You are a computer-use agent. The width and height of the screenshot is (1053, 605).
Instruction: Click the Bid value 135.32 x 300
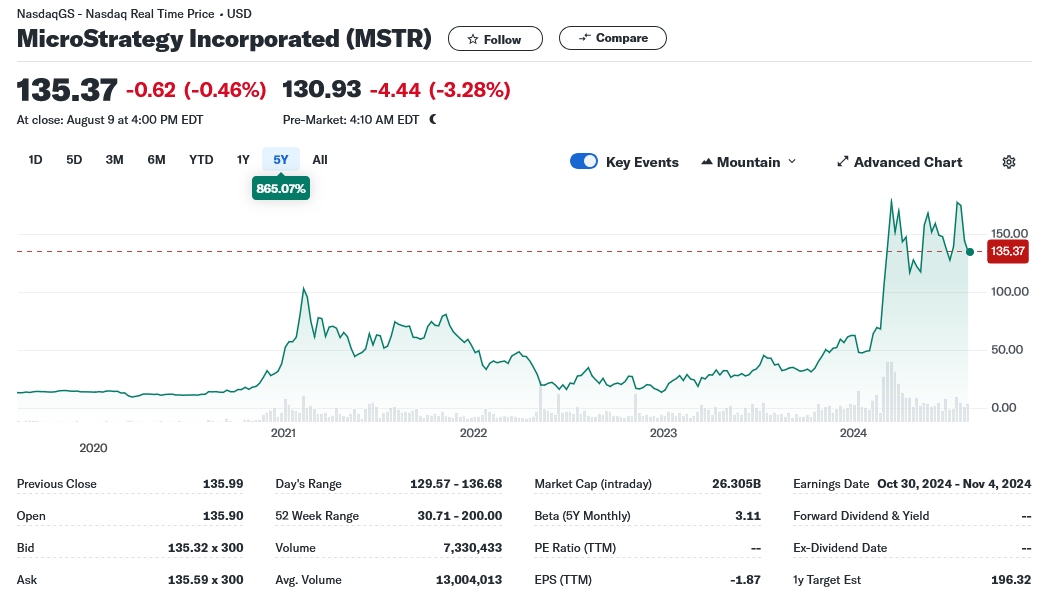pyautogui.click(x=205, y=547)
